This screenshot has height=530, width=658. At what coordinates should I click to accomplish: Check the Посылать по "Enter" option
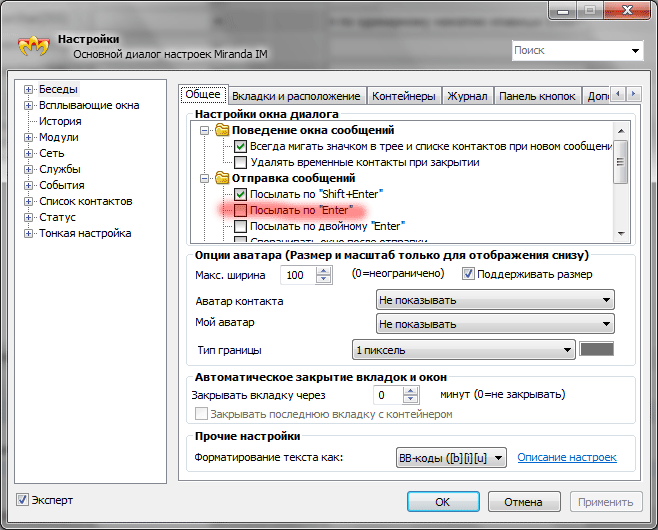point(240,210)
